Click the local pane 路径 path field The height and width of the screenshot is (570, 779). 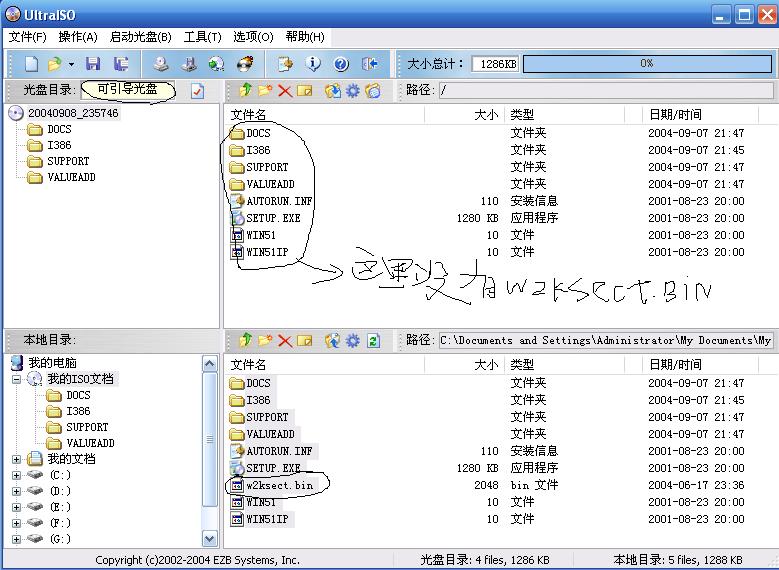click(606, 340)
